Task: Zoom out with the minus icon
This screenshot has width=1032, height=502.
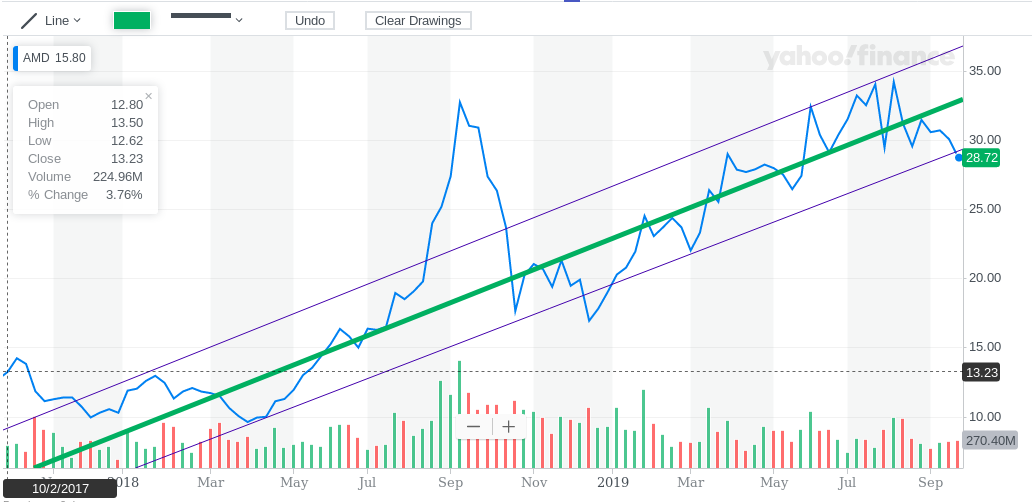Action: 473,427
